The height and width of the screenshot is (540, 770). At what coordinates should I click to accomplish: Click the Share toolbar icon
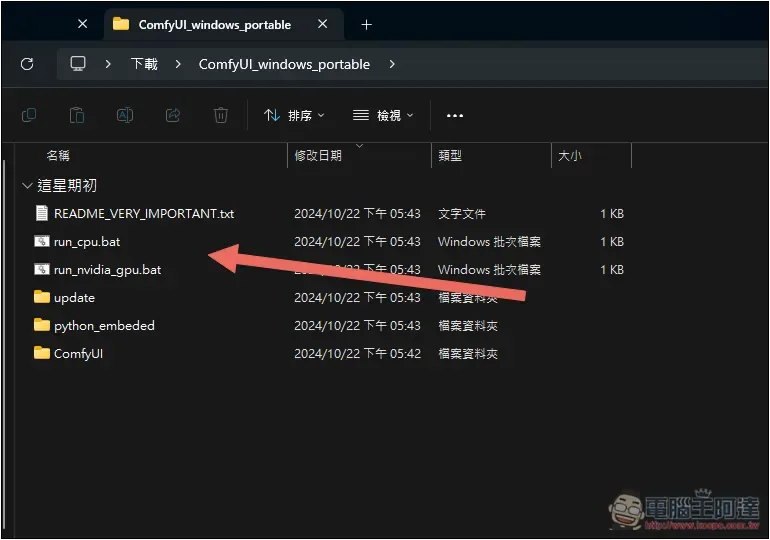coord(173,115)
